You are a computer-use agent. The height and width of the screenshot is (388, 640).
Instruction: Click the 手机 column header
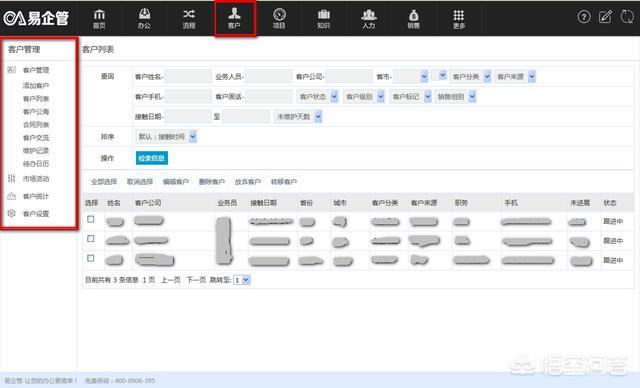[x=511, y=203]
